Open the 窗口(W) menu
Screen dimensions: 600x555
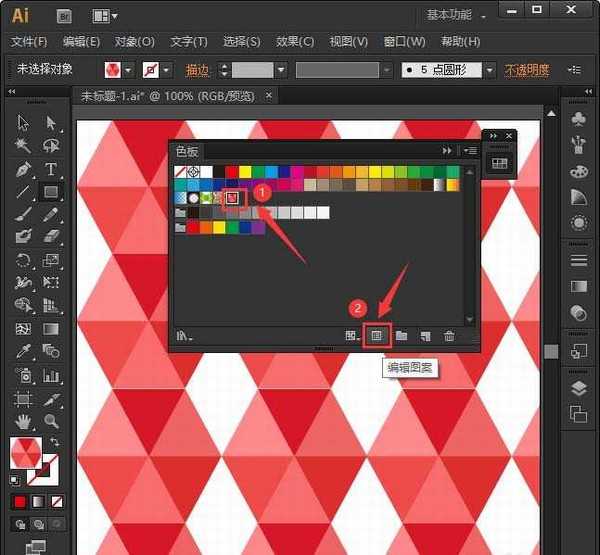(404, 42)
